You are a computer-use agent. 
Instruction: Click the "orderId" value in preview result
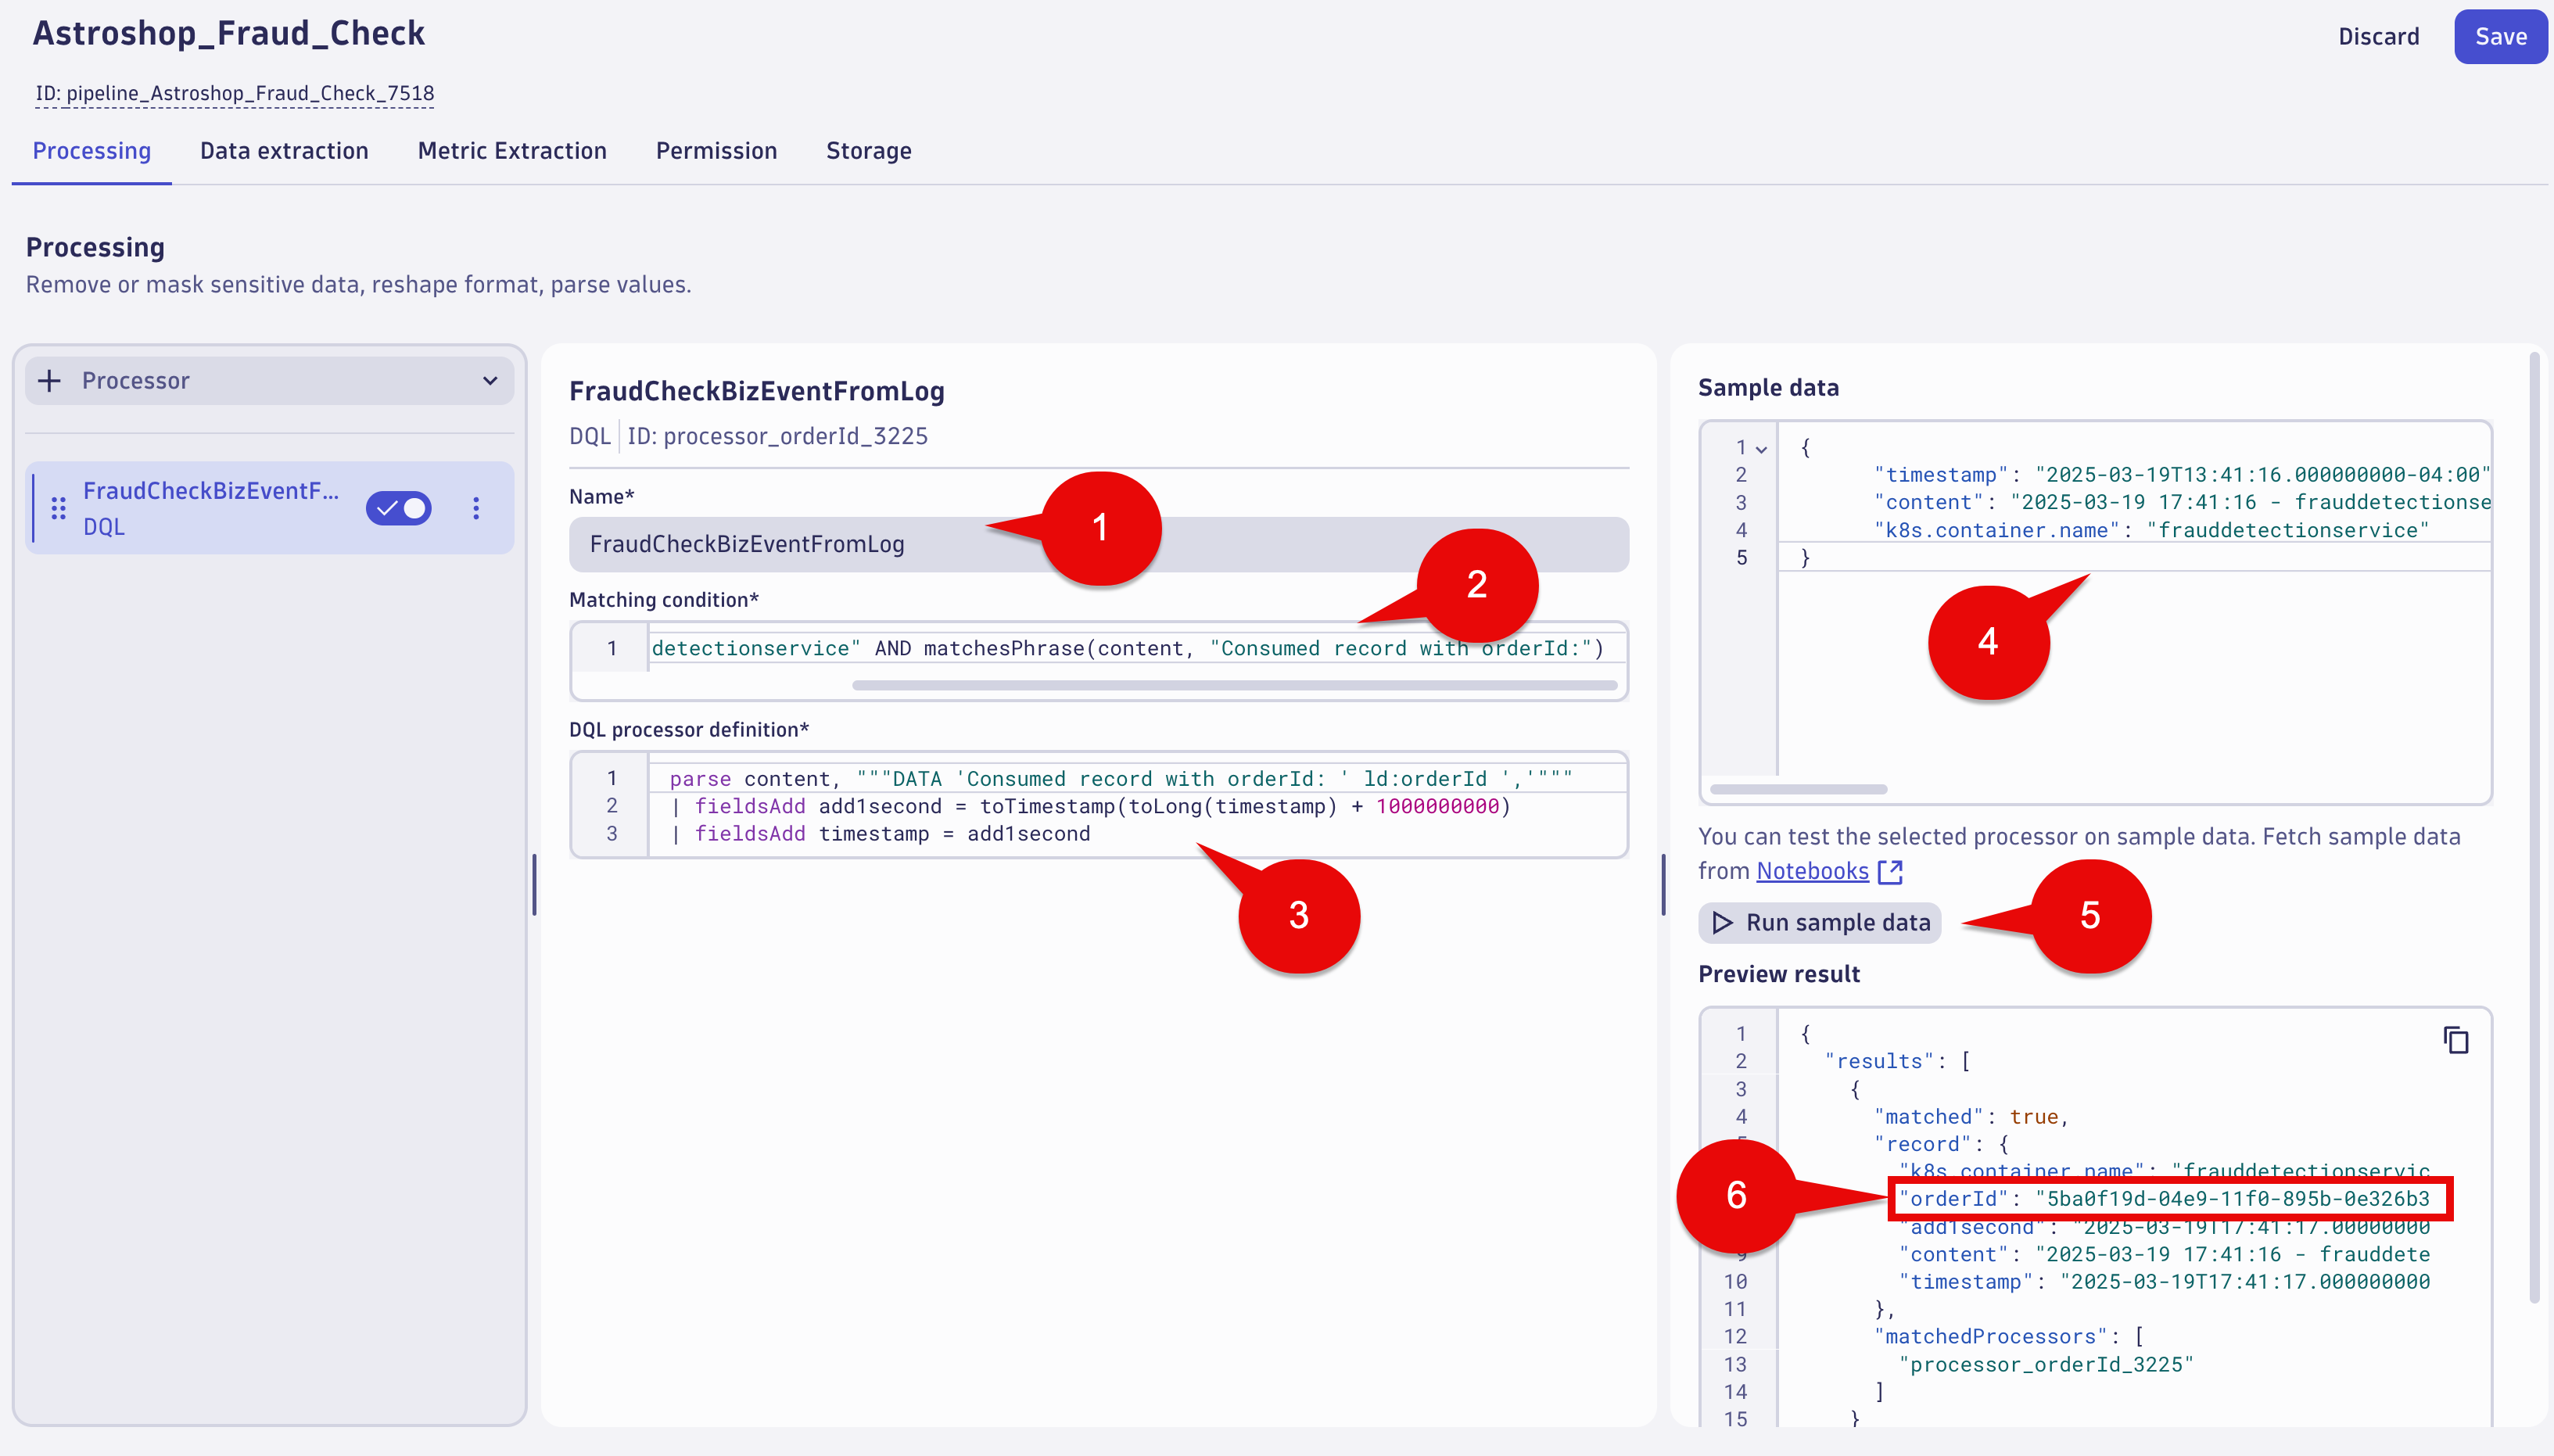coord(2232,1198)
